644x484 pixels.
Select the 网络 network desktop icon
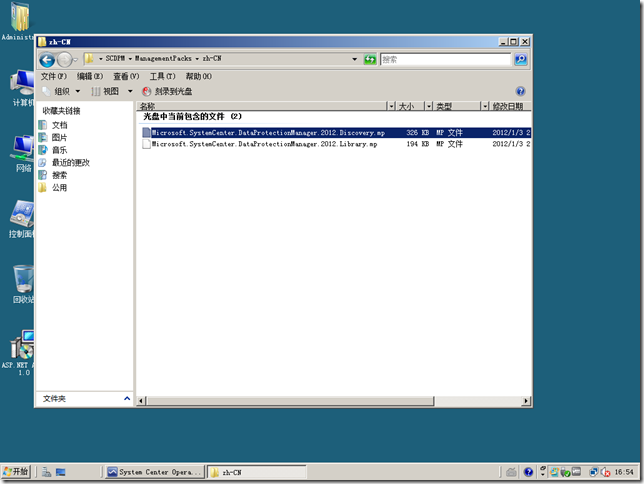pos(23,153)
